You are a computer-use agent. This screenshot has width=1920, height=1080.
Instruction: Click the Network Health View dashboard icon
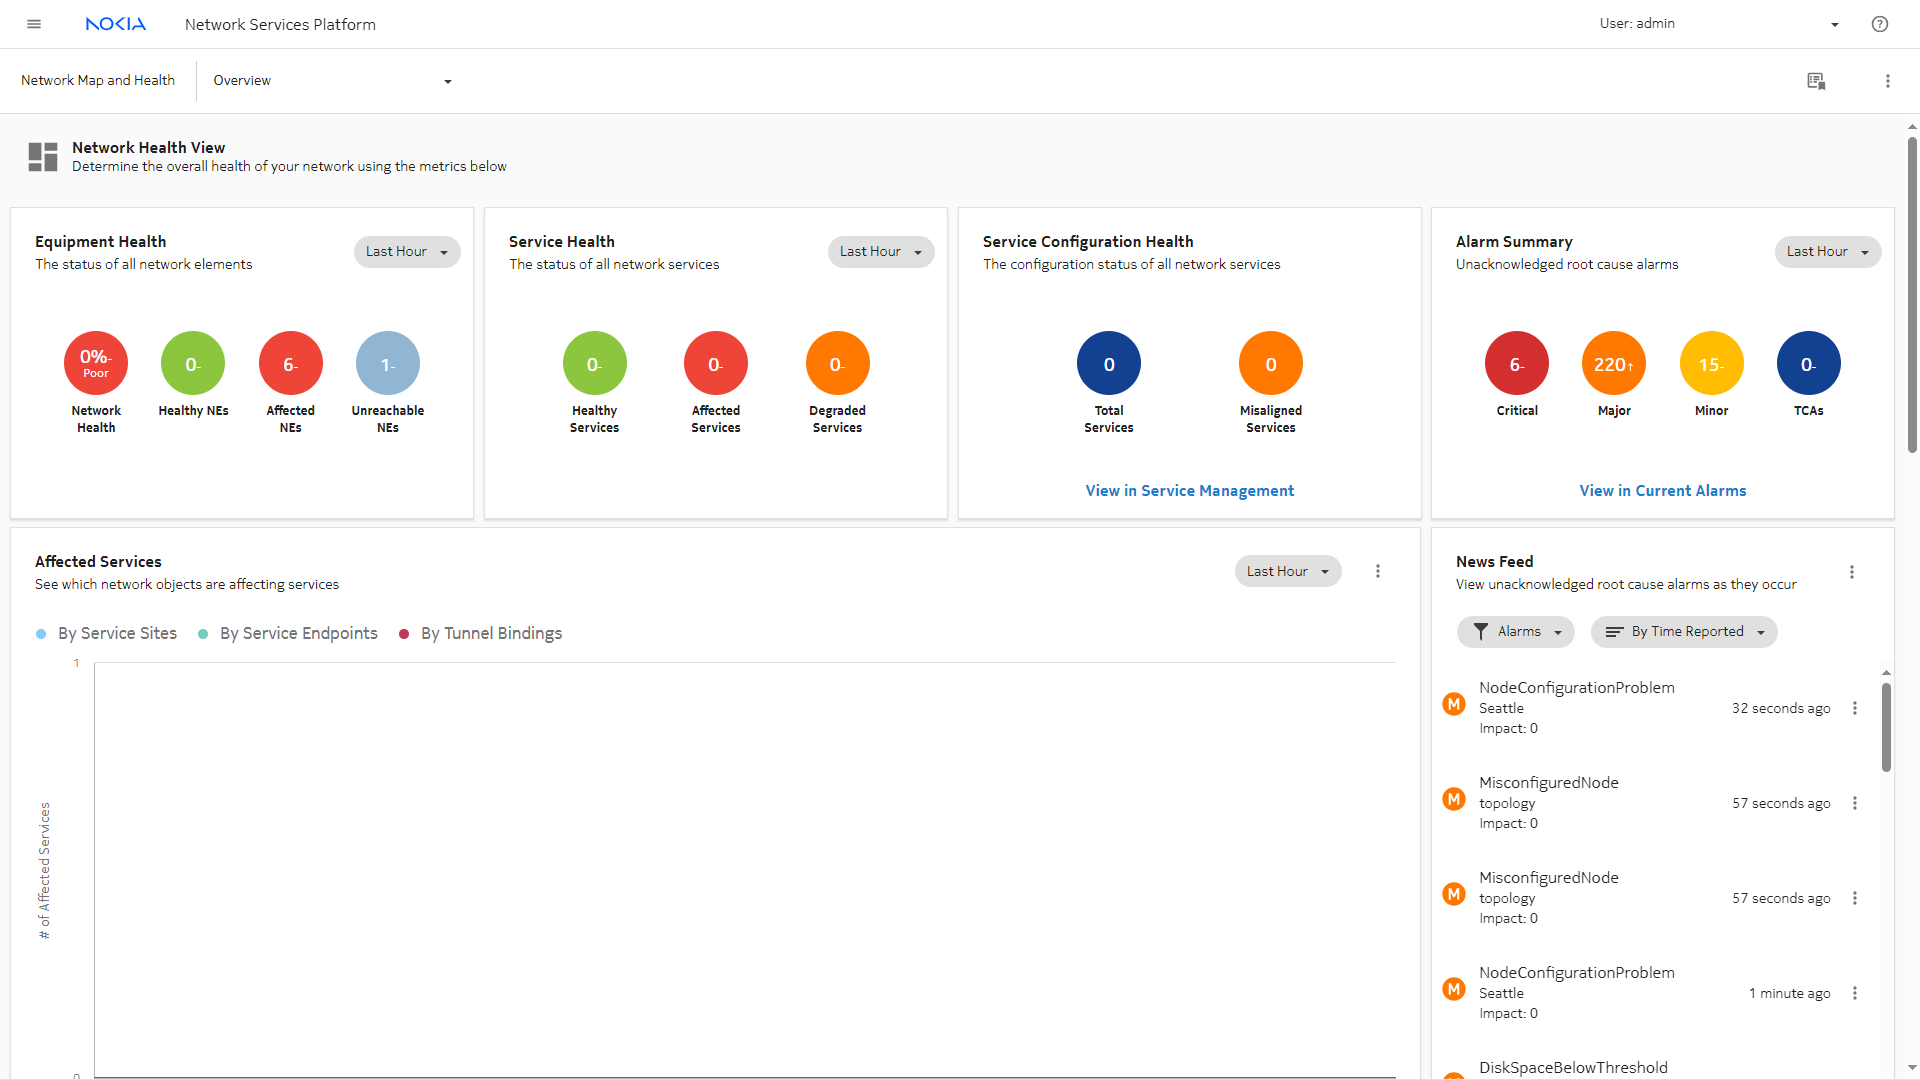[x=43, y=157]
